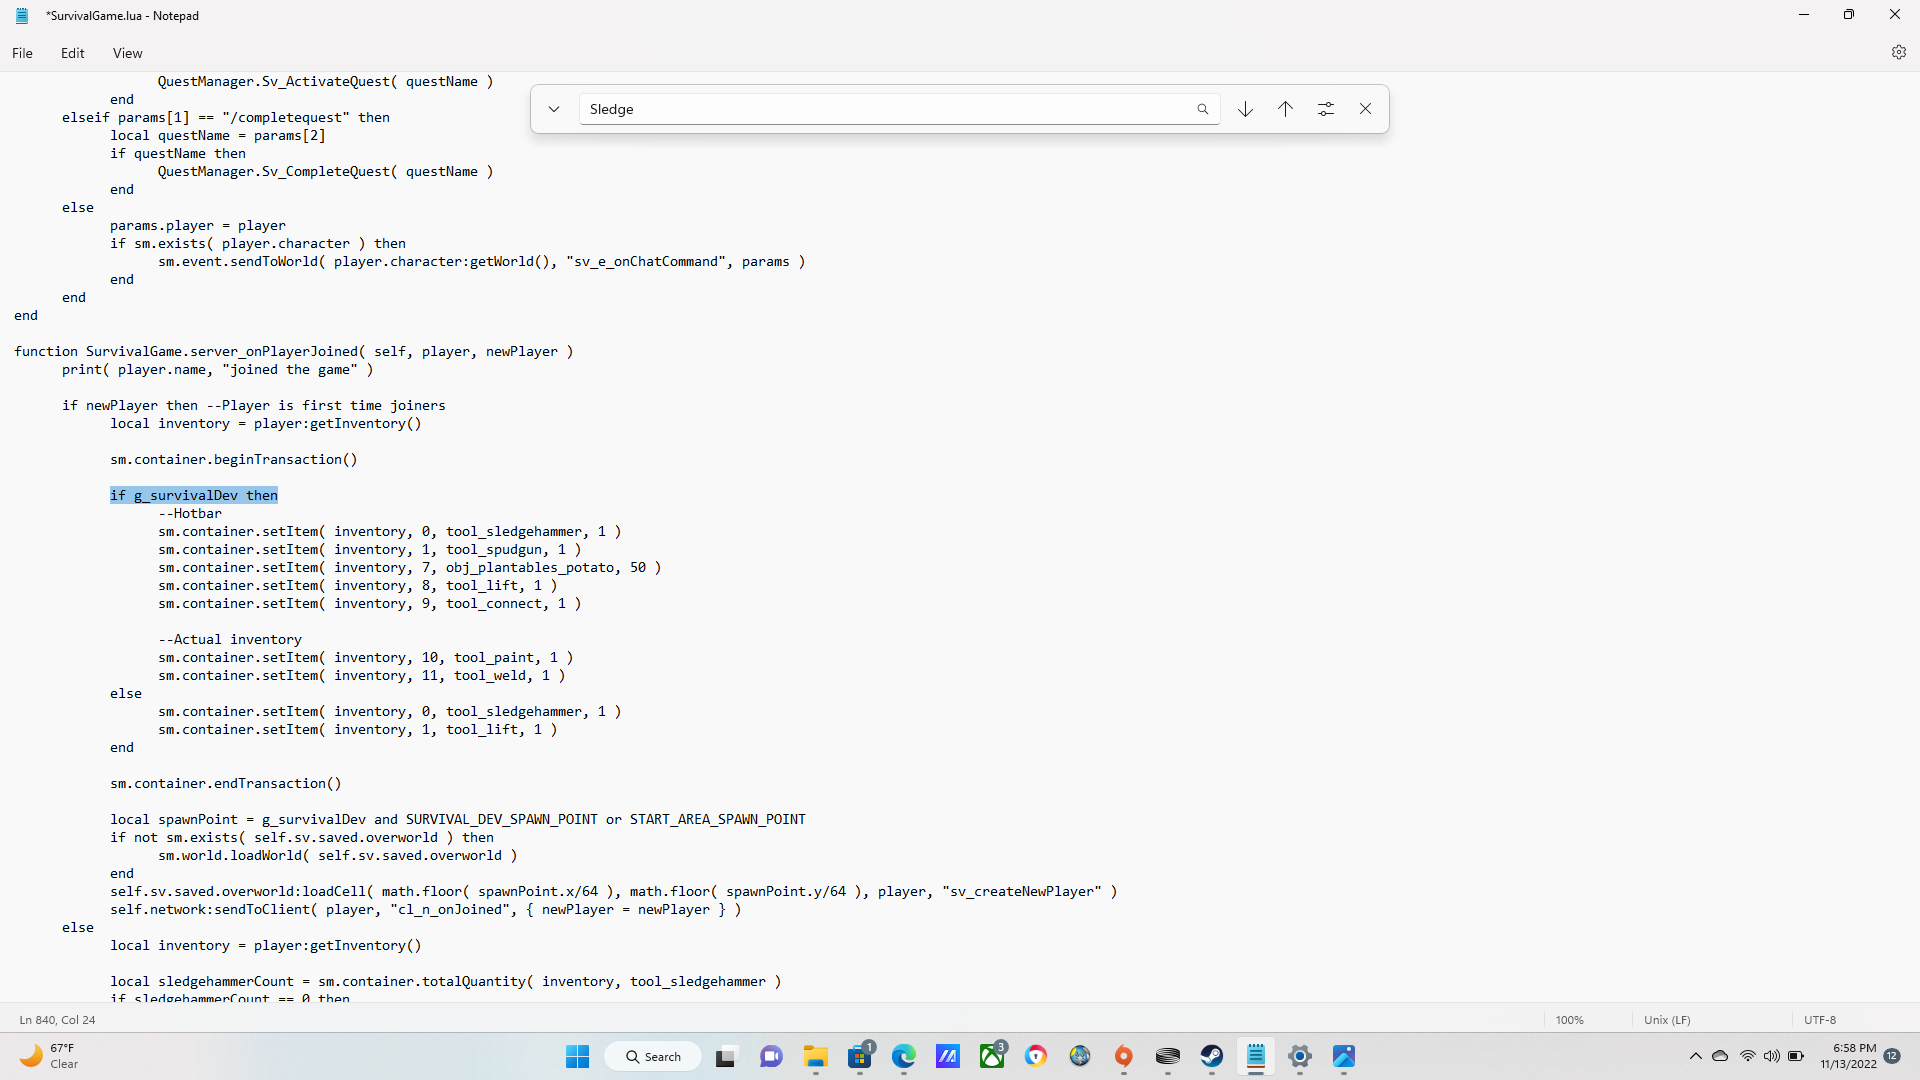Click the find-previous up arrow
Screen dimensions: 1920x1080
coord(1285,109)
